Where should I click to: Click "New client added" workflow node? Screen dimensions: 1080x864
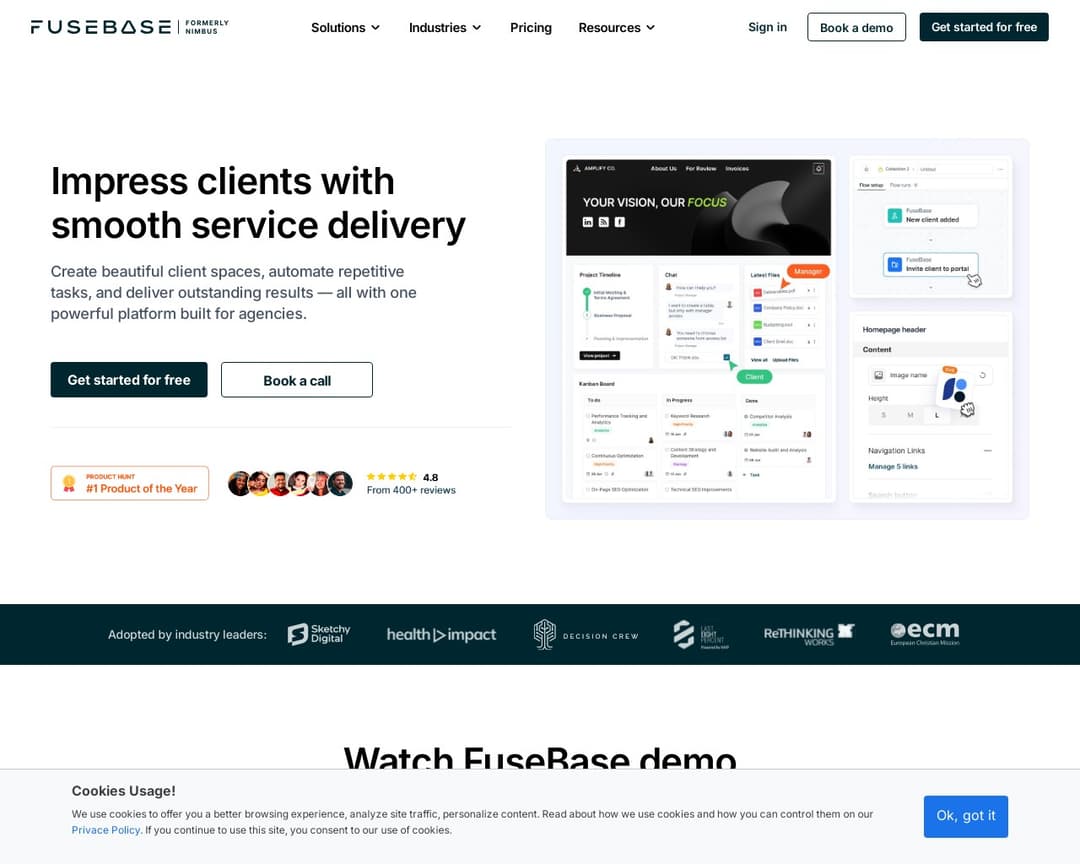tap(931, 216)
